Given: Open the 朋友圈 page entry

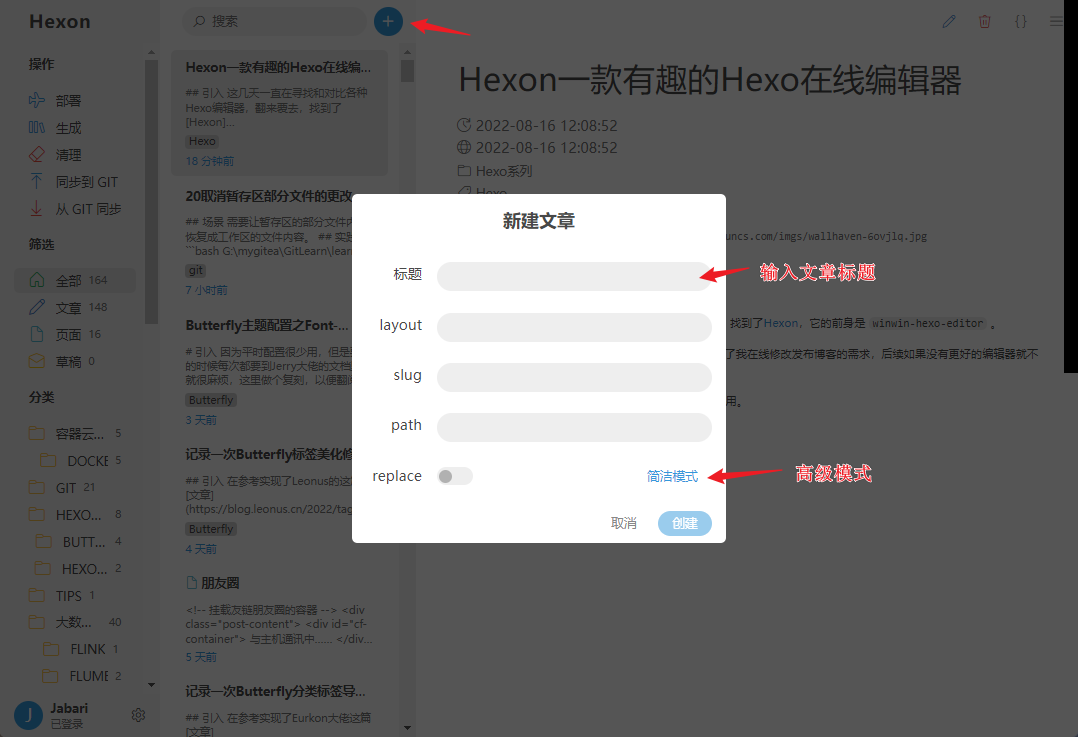Looking at the screenshot, I should (x=220, y=583).
